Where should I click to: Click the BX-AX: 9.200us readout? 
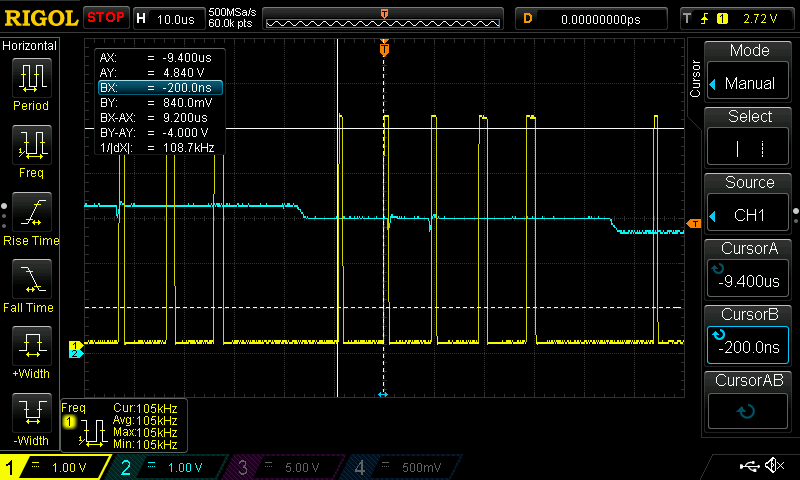154,118
